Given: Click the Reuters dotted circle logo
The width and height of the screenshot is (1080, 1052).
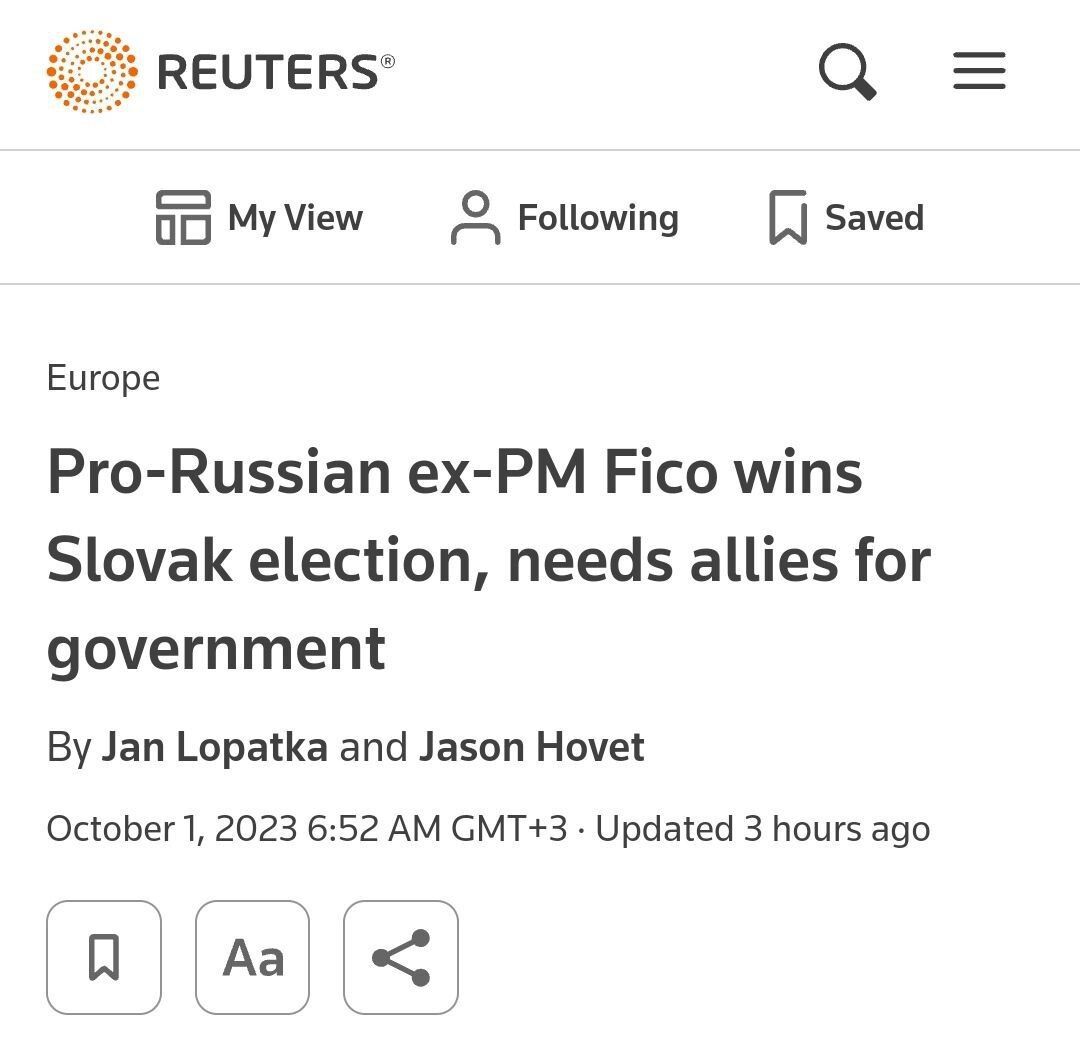Looking at the screenshot, I should [x=92, y=71].
